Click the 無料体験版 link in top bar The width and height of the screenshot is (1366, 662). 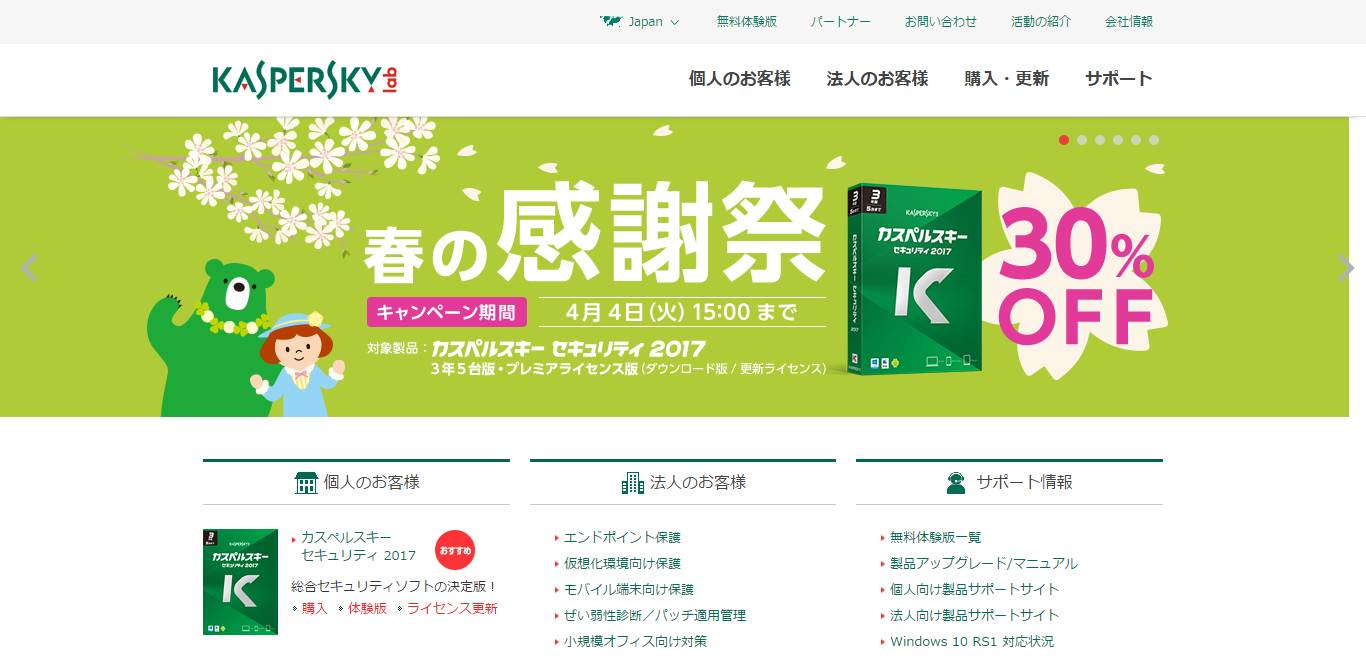coord(746,21)
